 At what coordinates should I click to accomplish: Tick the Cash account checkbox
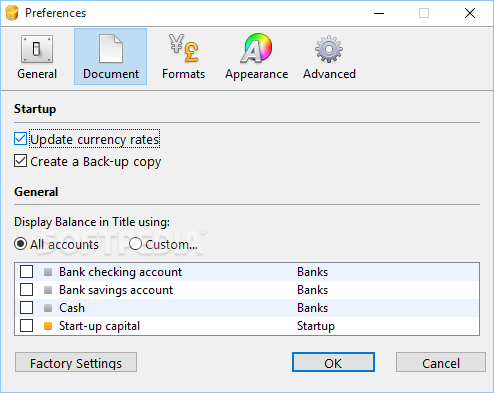(x=26, y=308)
